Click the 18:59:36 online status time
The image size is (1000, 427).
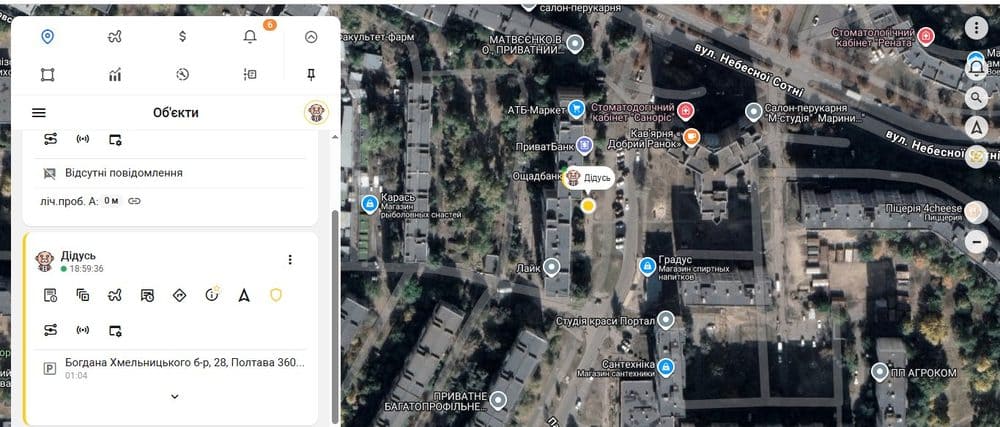[87, 269]
